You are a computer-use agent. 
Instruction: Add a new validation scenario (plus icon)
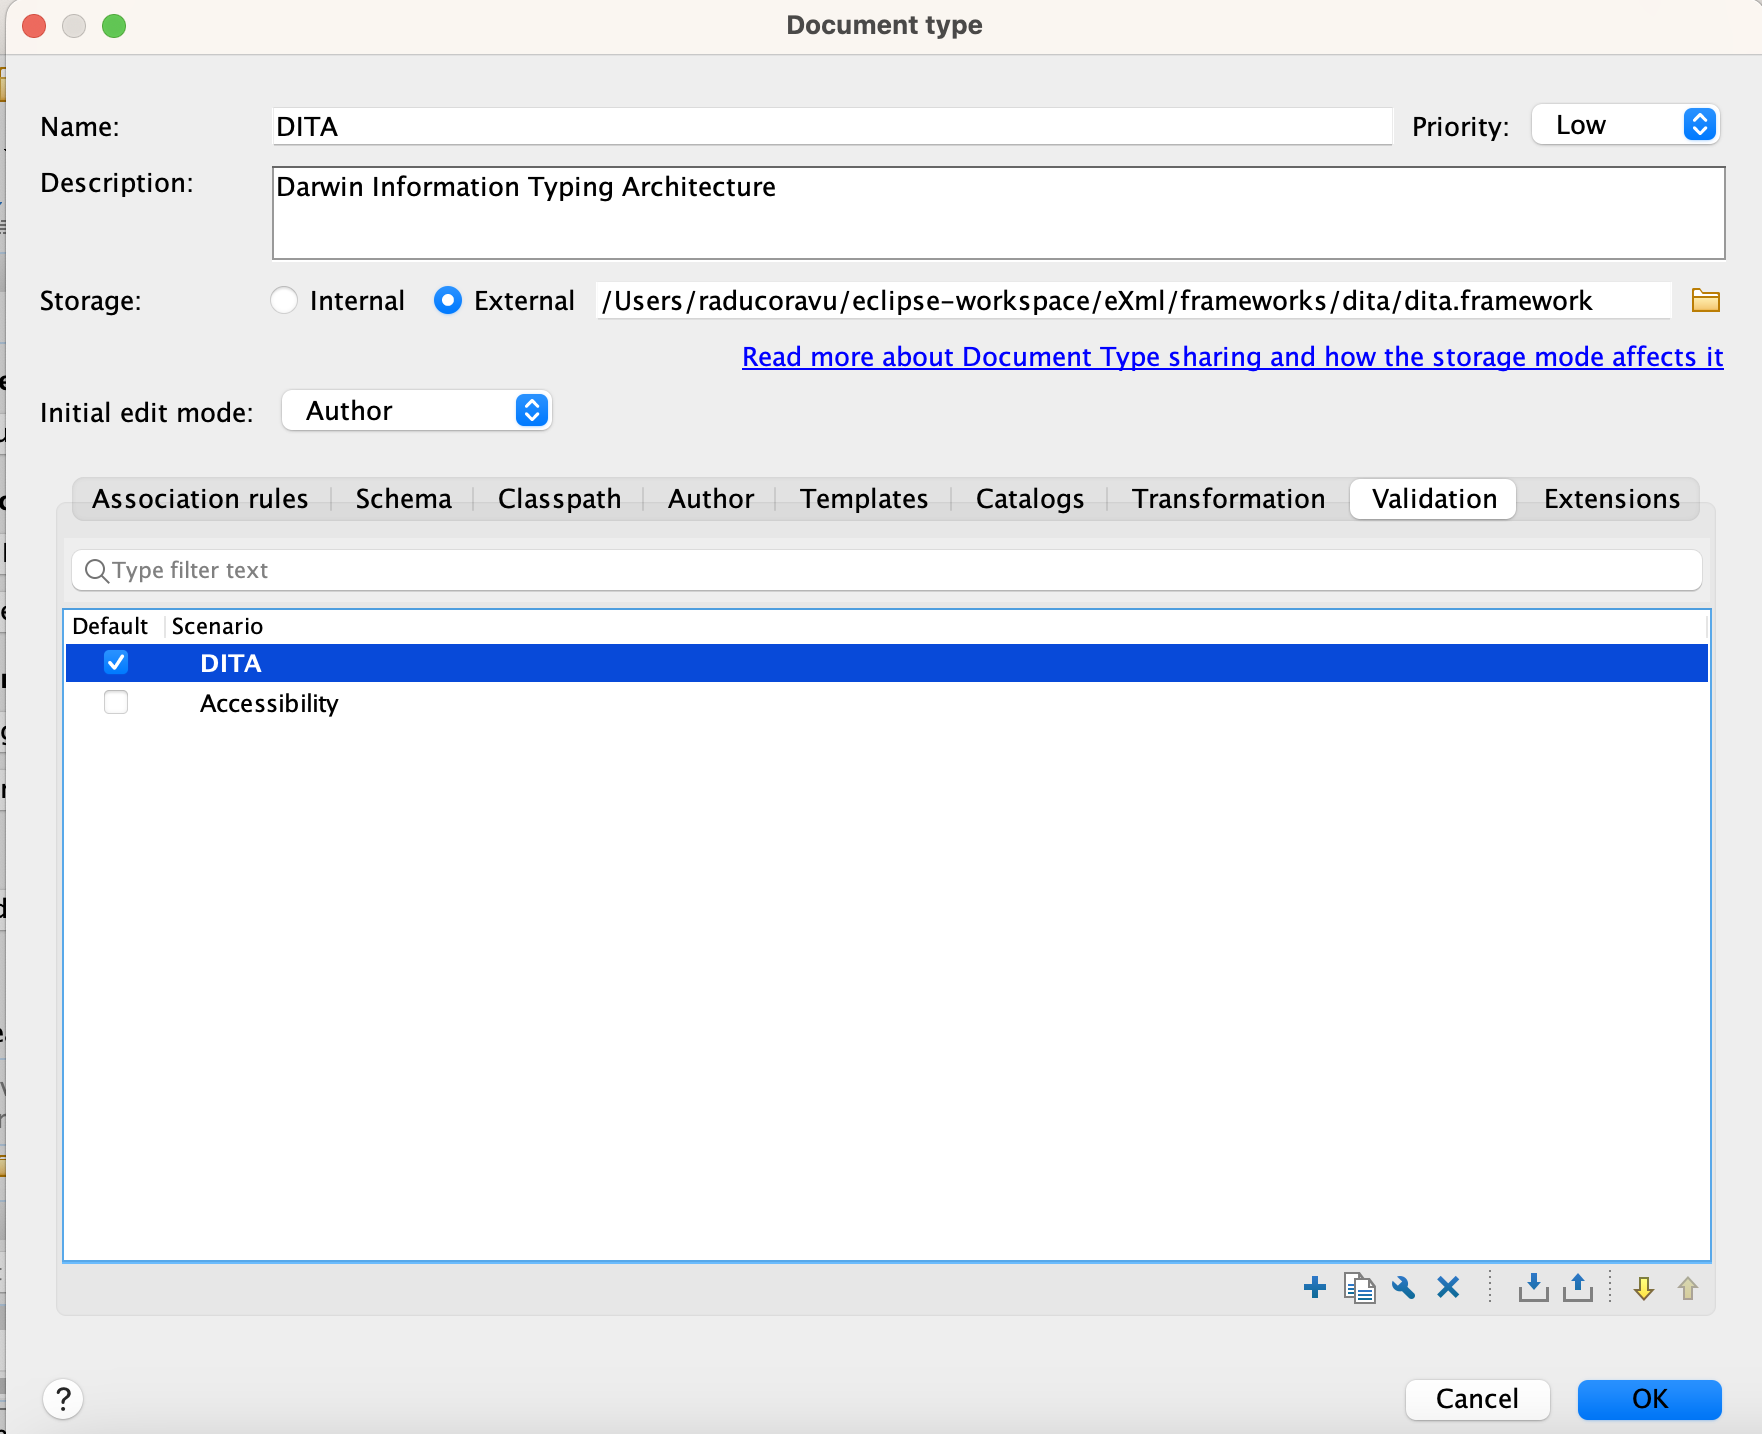1315,1287
